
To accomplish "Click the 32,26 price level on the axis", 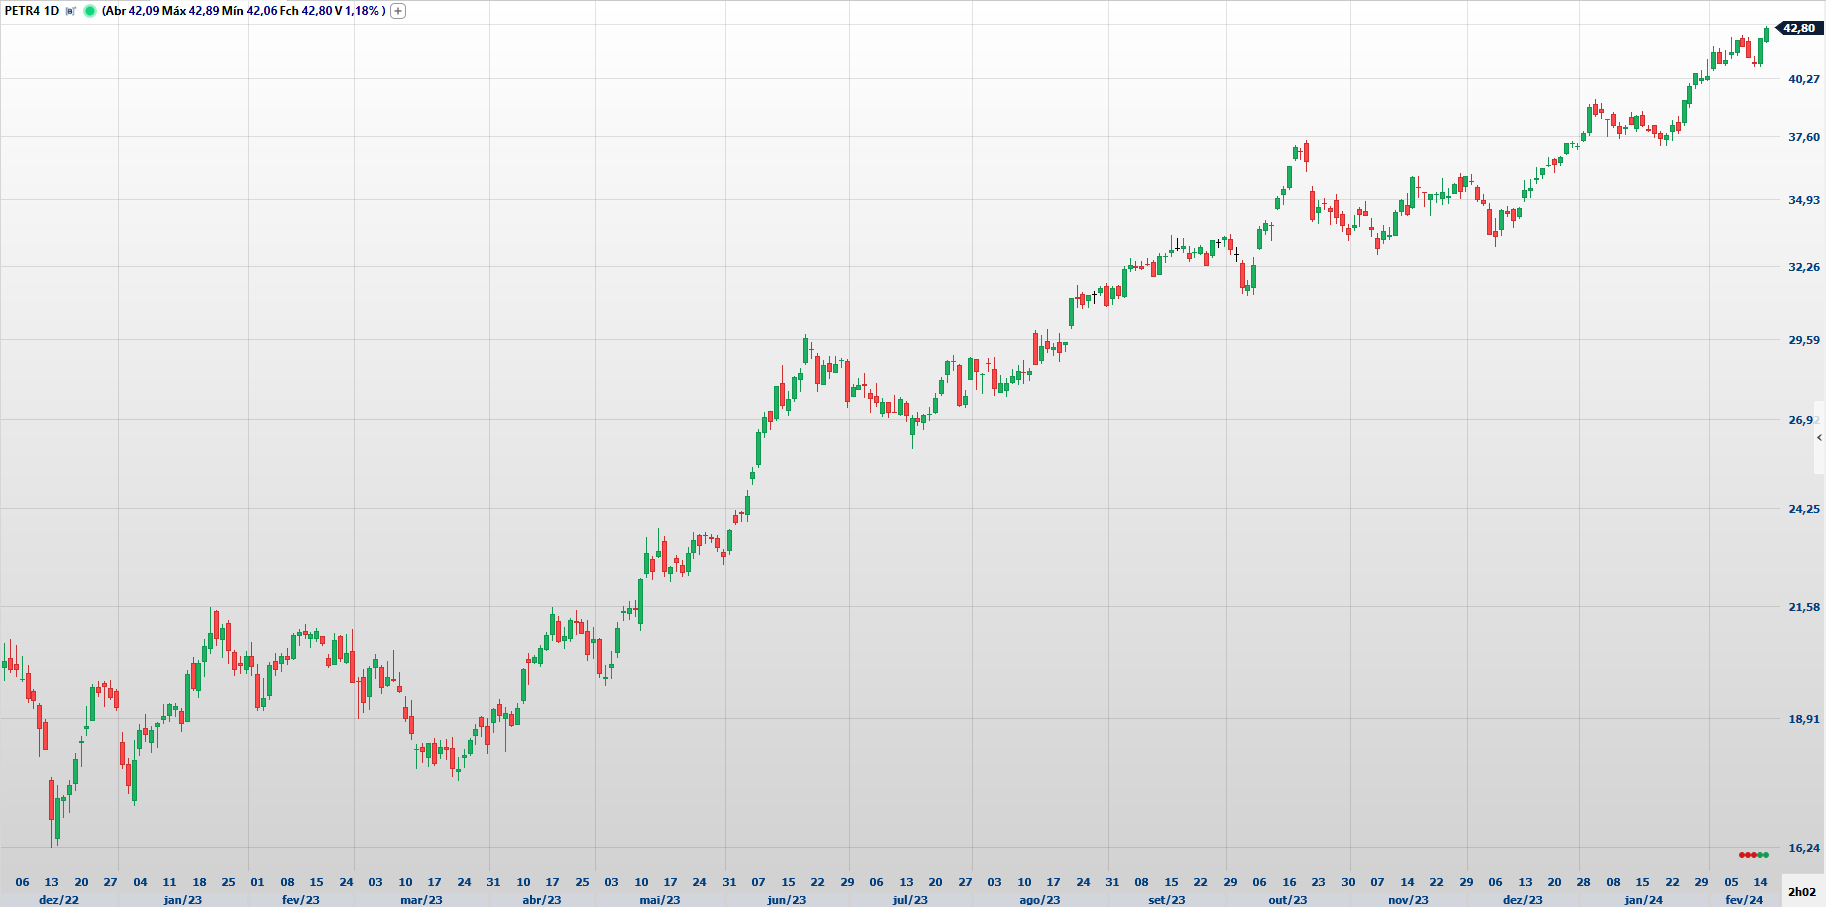I will pos(1803,267).
